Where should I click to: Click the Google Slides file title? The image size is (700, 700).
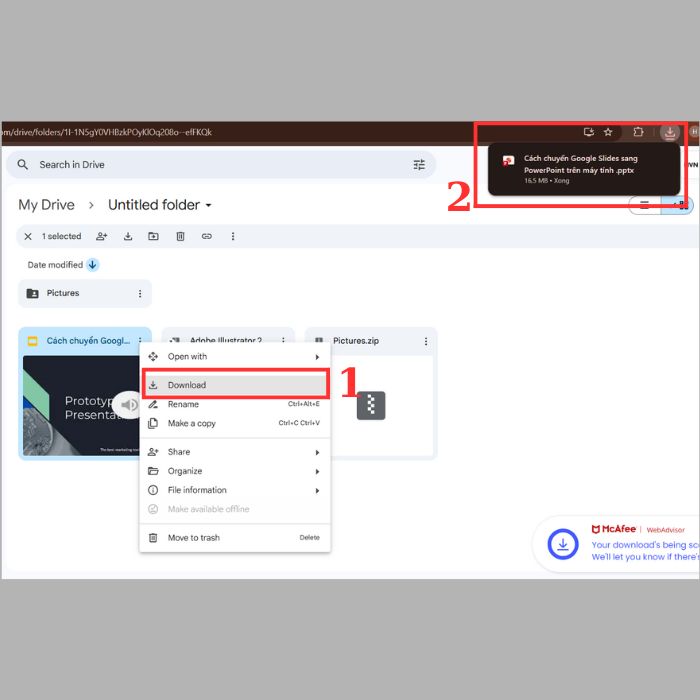pos(88,341)
